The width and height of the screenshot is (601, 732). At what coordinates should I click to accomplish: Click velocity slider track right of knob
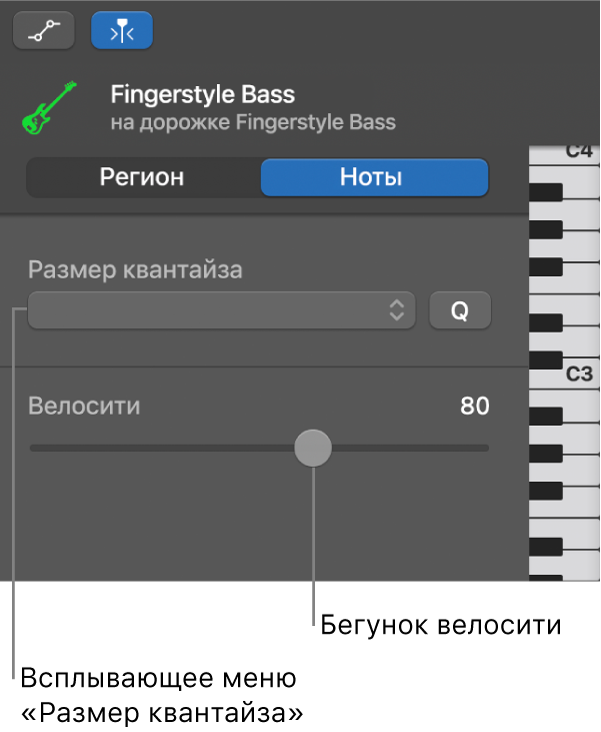point(410,448)
